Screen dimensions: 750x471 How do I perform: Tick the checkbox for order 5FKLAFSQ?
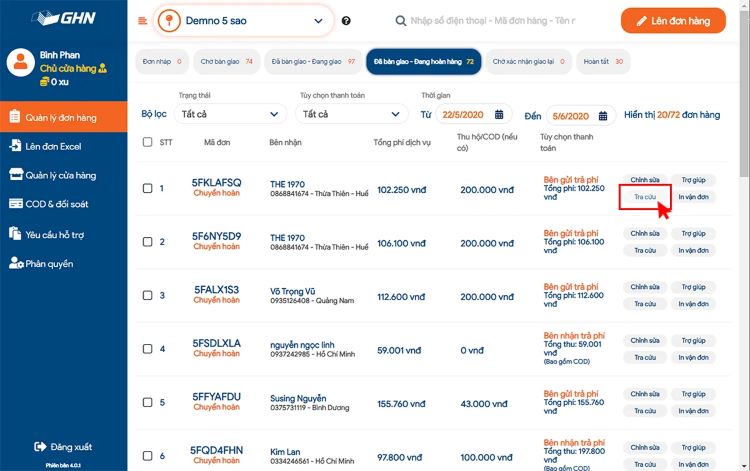tap(147, 188)
